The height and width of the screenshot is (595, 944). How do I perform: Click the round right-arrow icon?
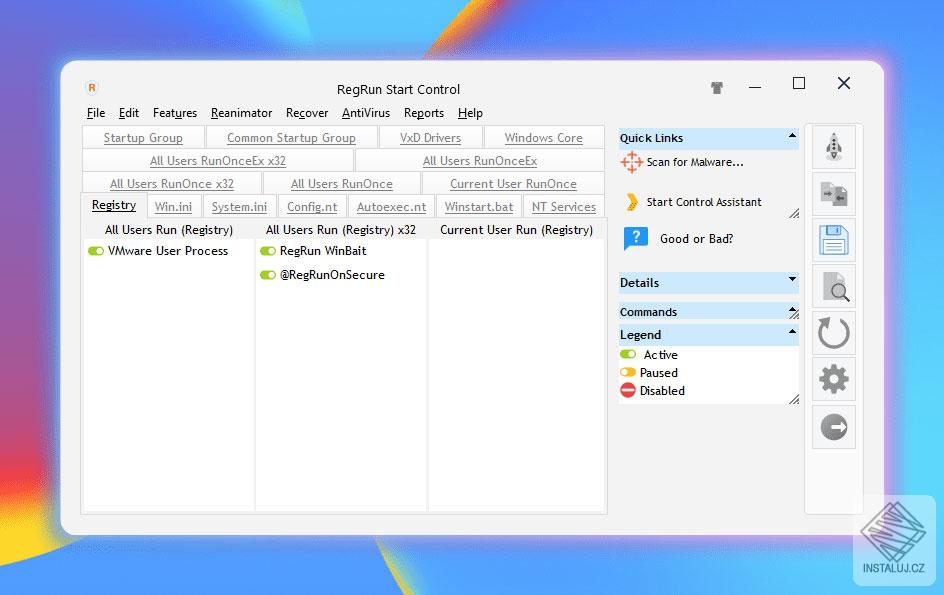(834, 427)
